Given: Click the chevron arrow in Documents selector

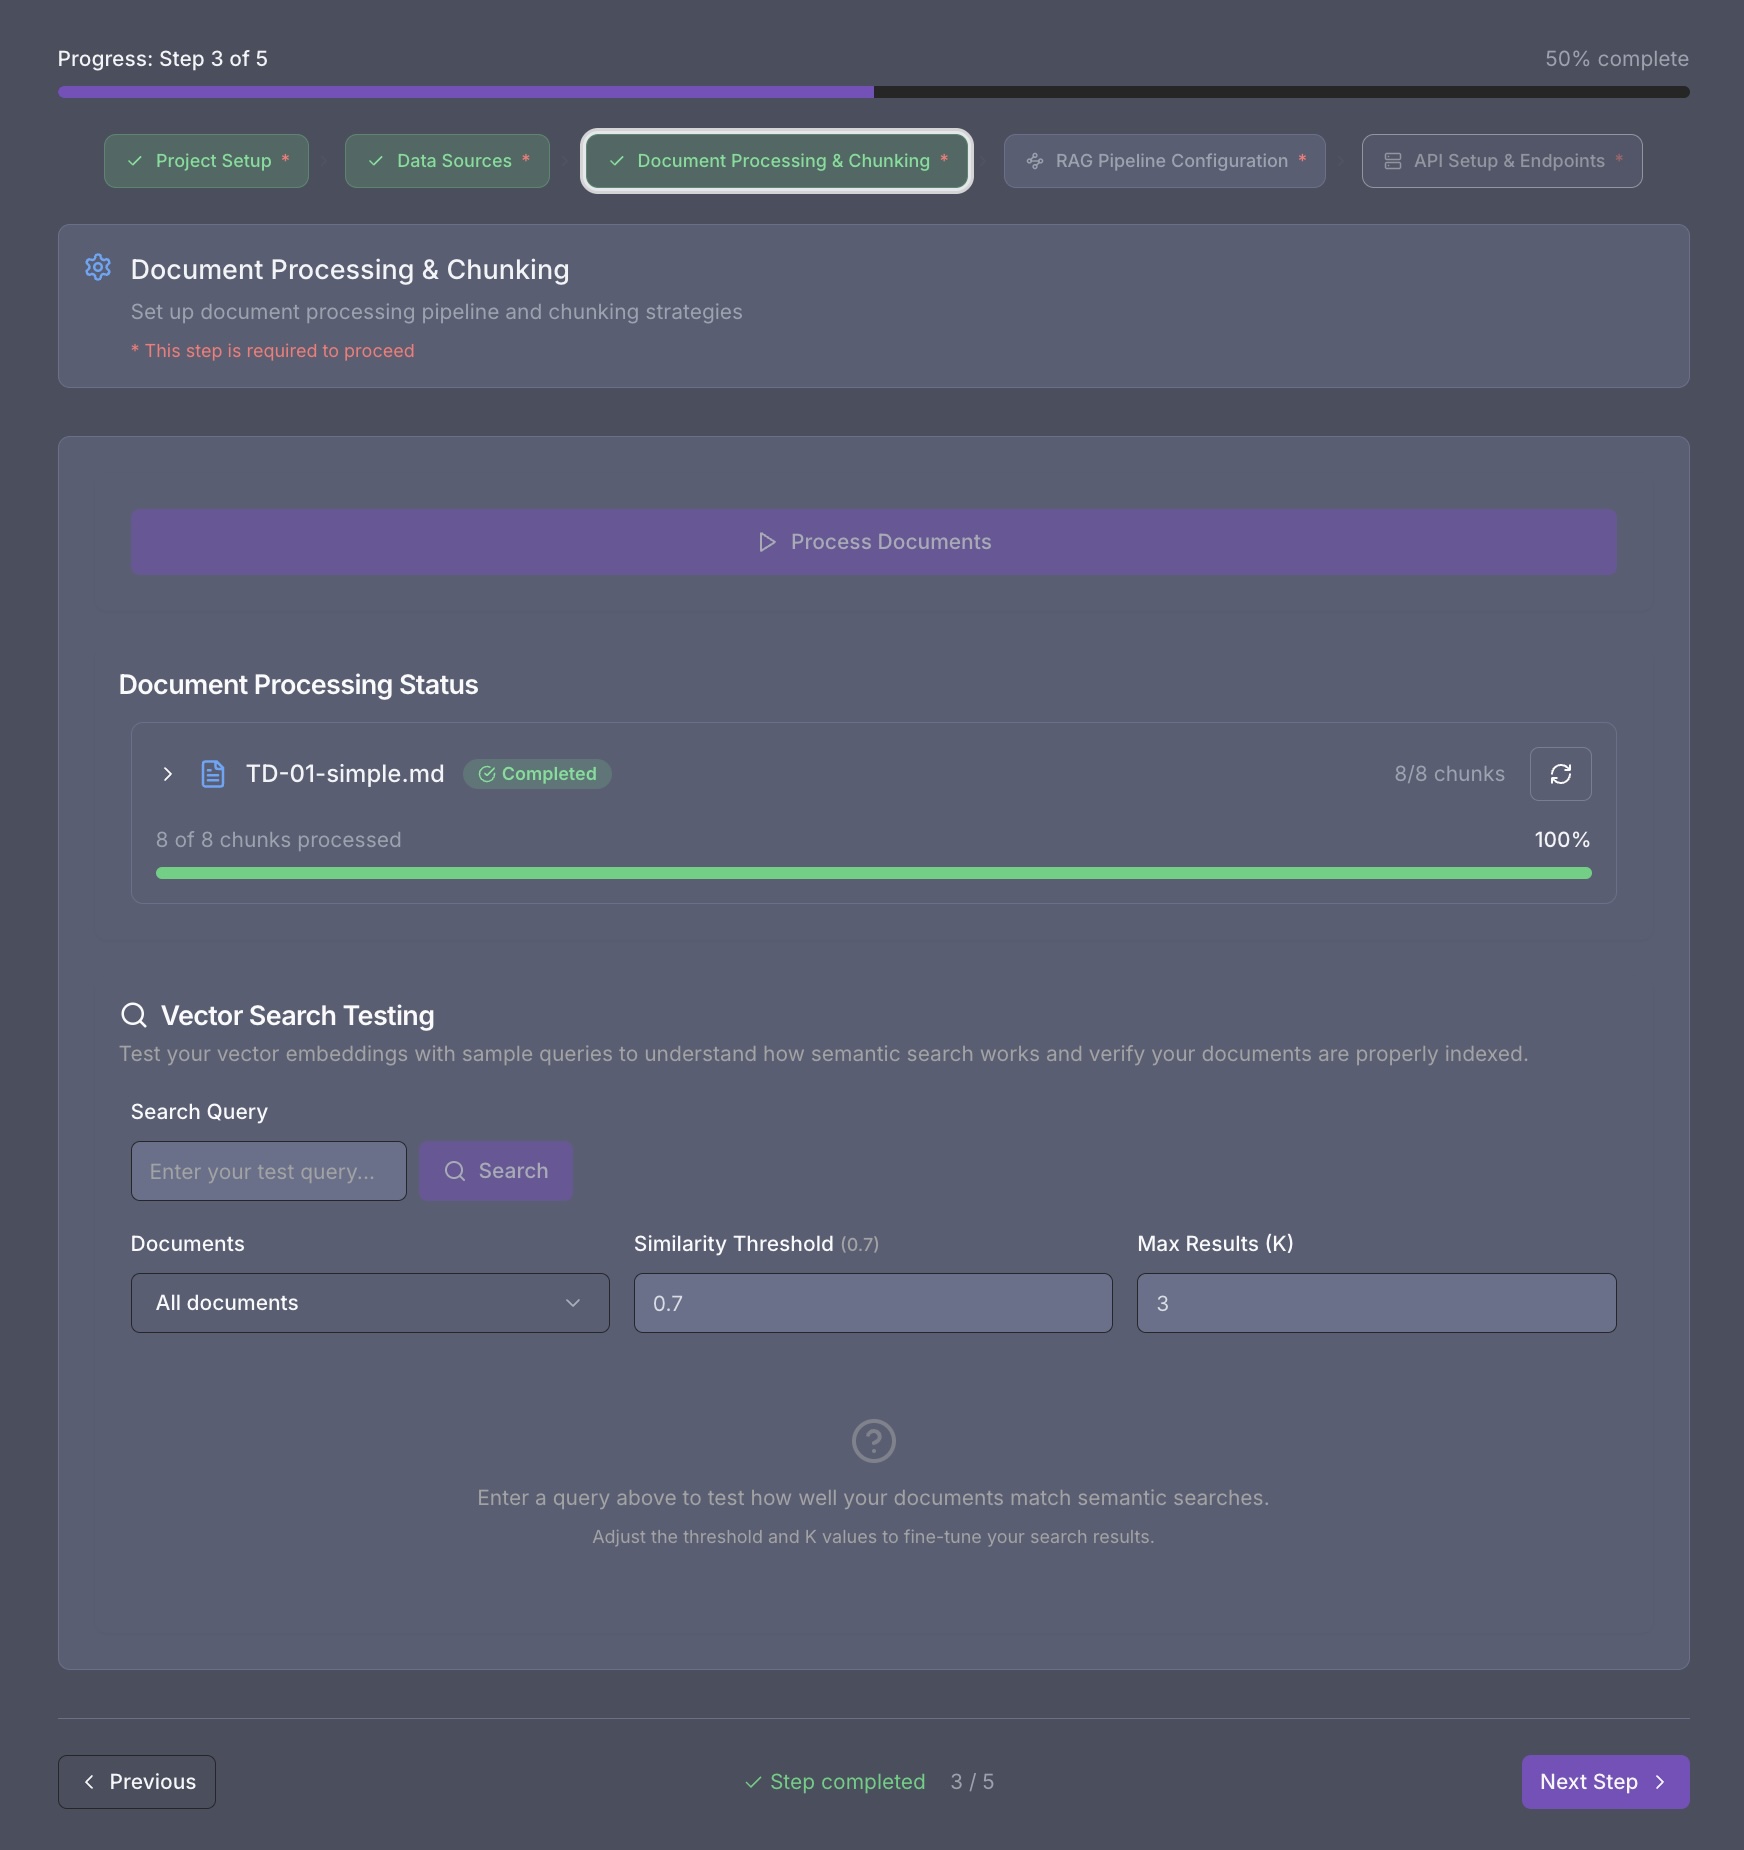Looking at the screenshot, I should click(x=573, y=1303).
